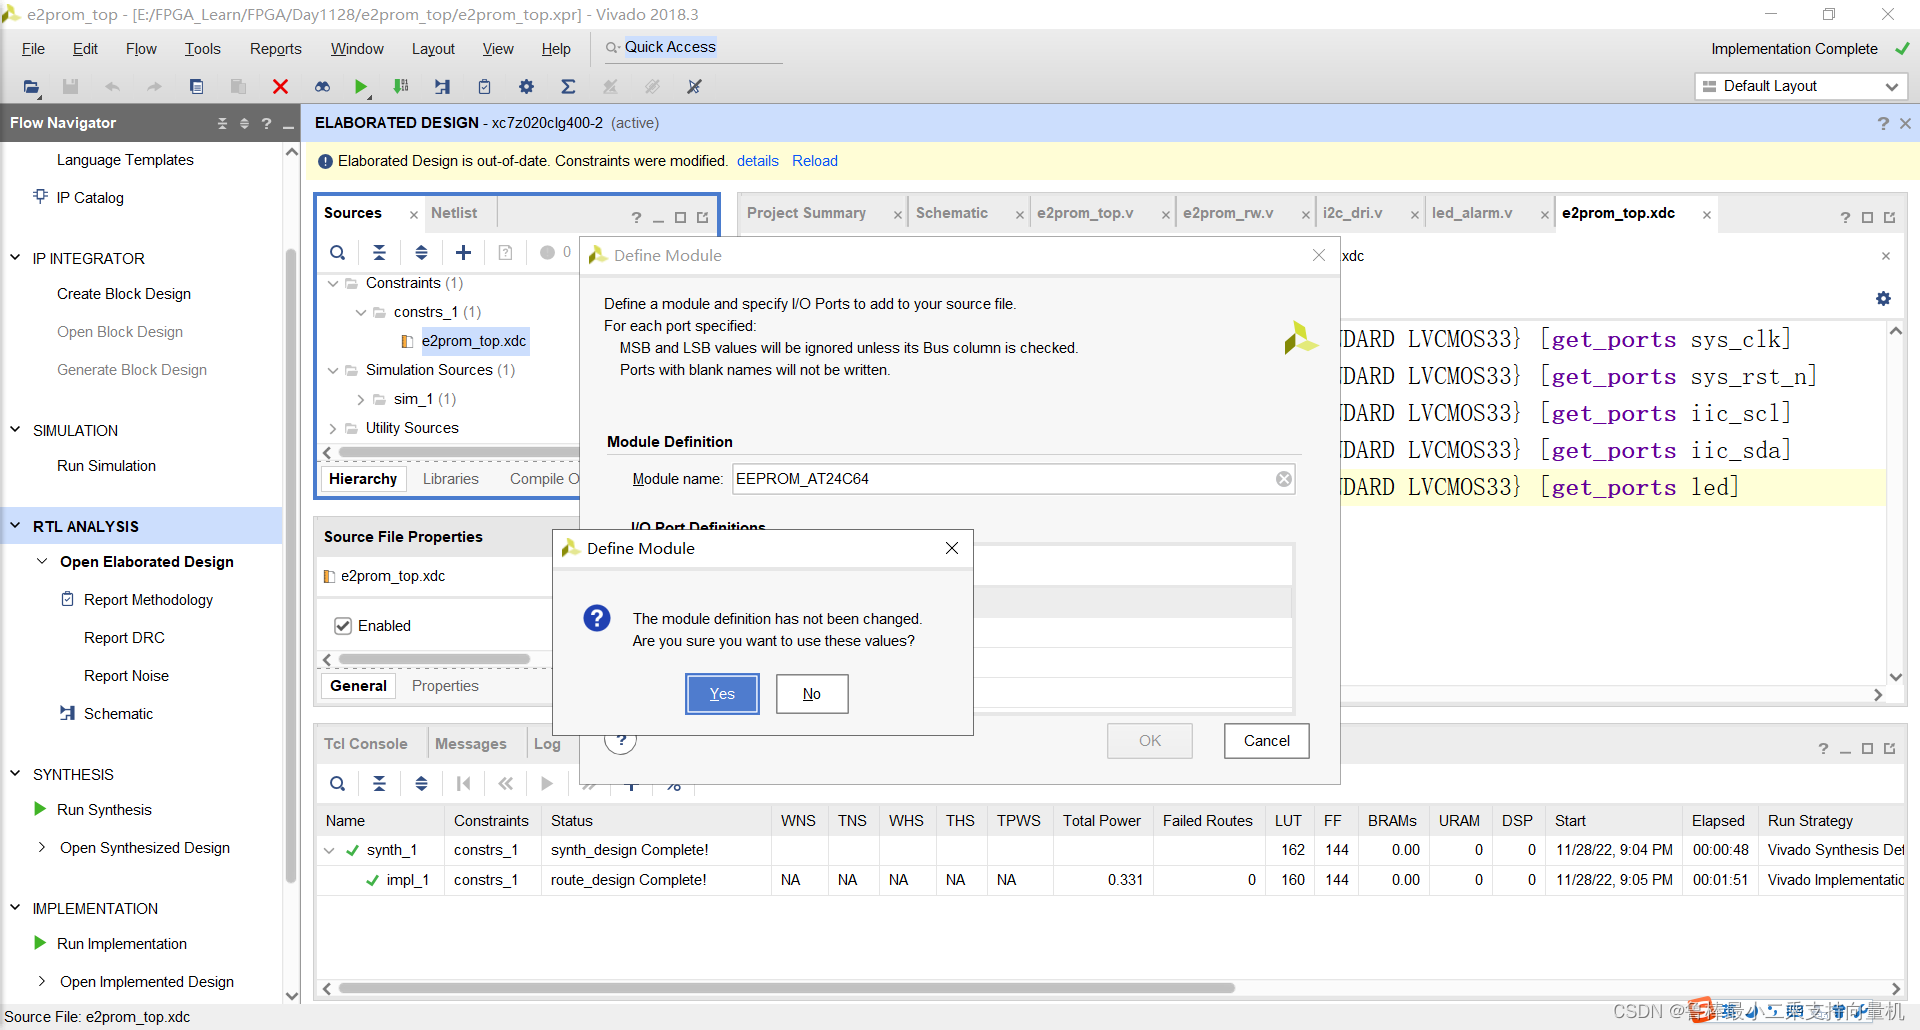Click the Generate Bitstream toolbar icon
Viewport: 1920px width, 1030px height.
pos(401,87)
